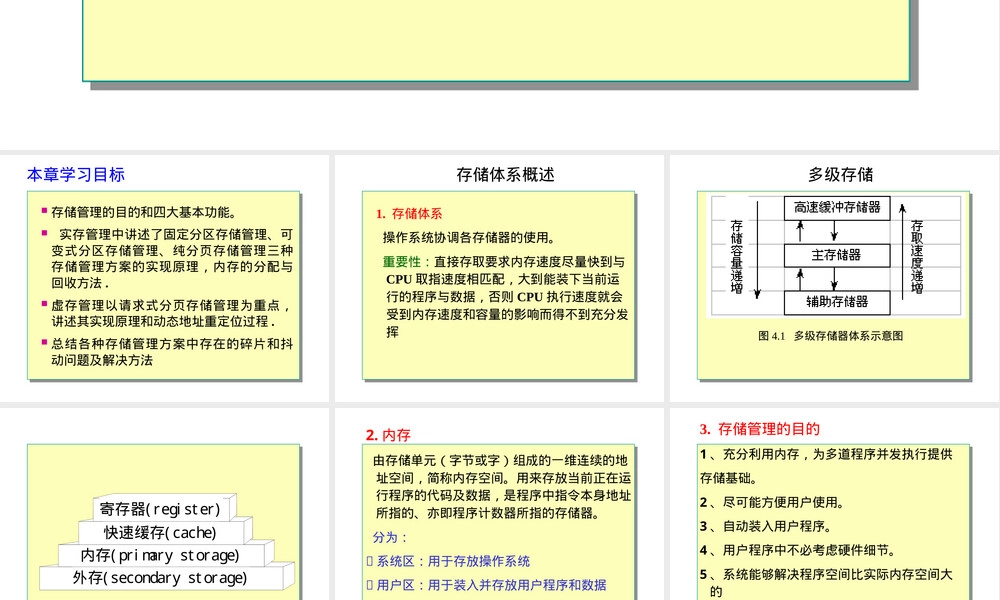The height and width of the screenshot is (600, 1000).
Task: Click the caption 图 4.1 多级存储器体系示意图
Action: coord(830,336)
